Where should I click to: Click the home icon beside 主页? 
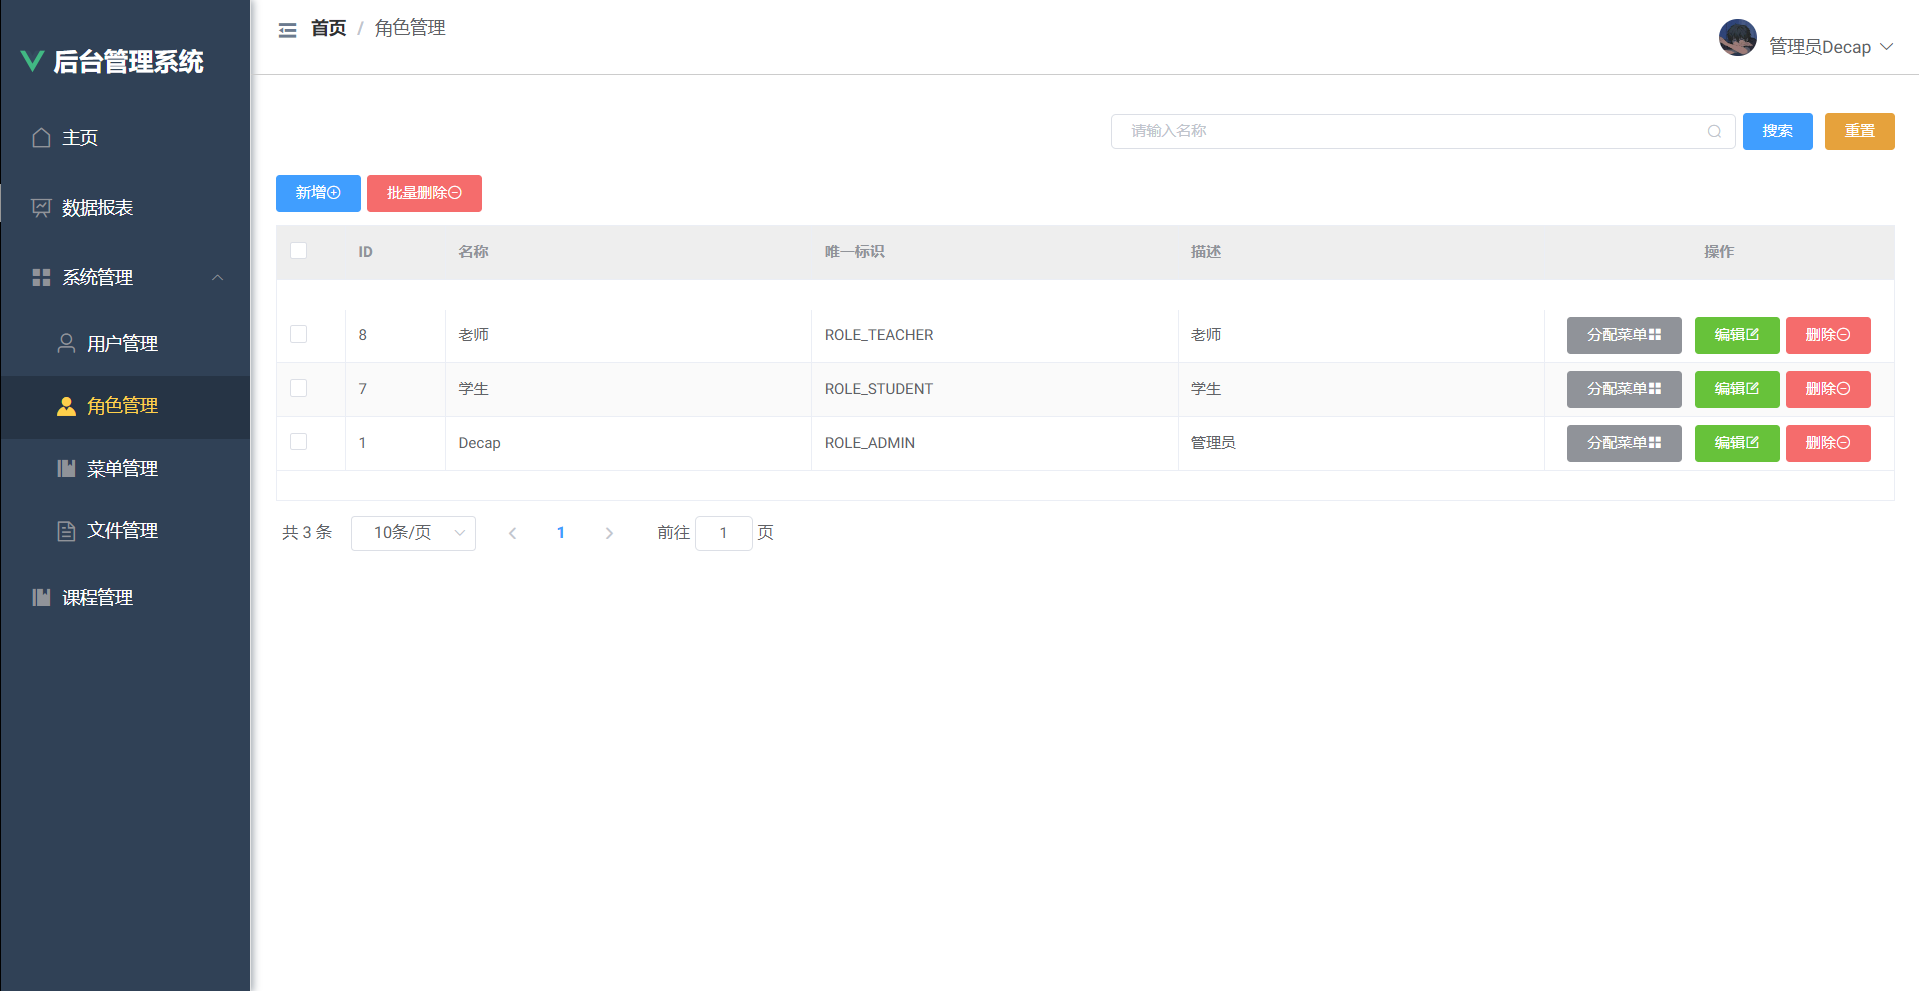coord(41,138)
